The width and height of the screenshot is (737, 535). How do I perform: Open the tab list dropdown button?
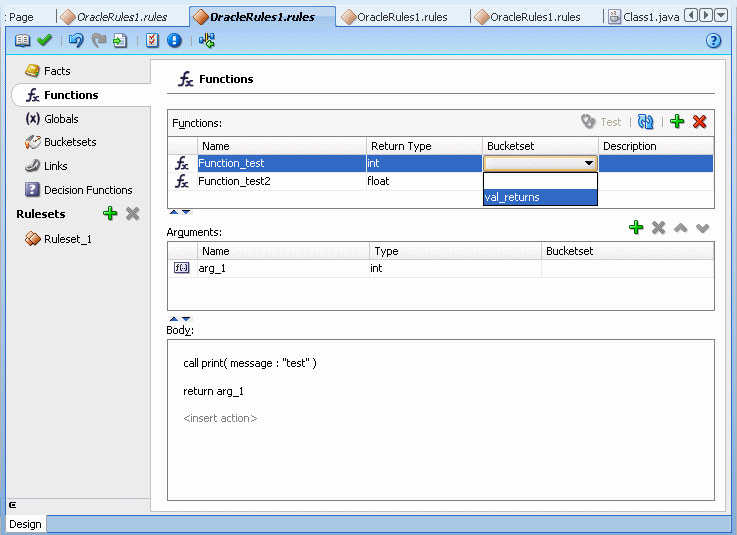721,16
